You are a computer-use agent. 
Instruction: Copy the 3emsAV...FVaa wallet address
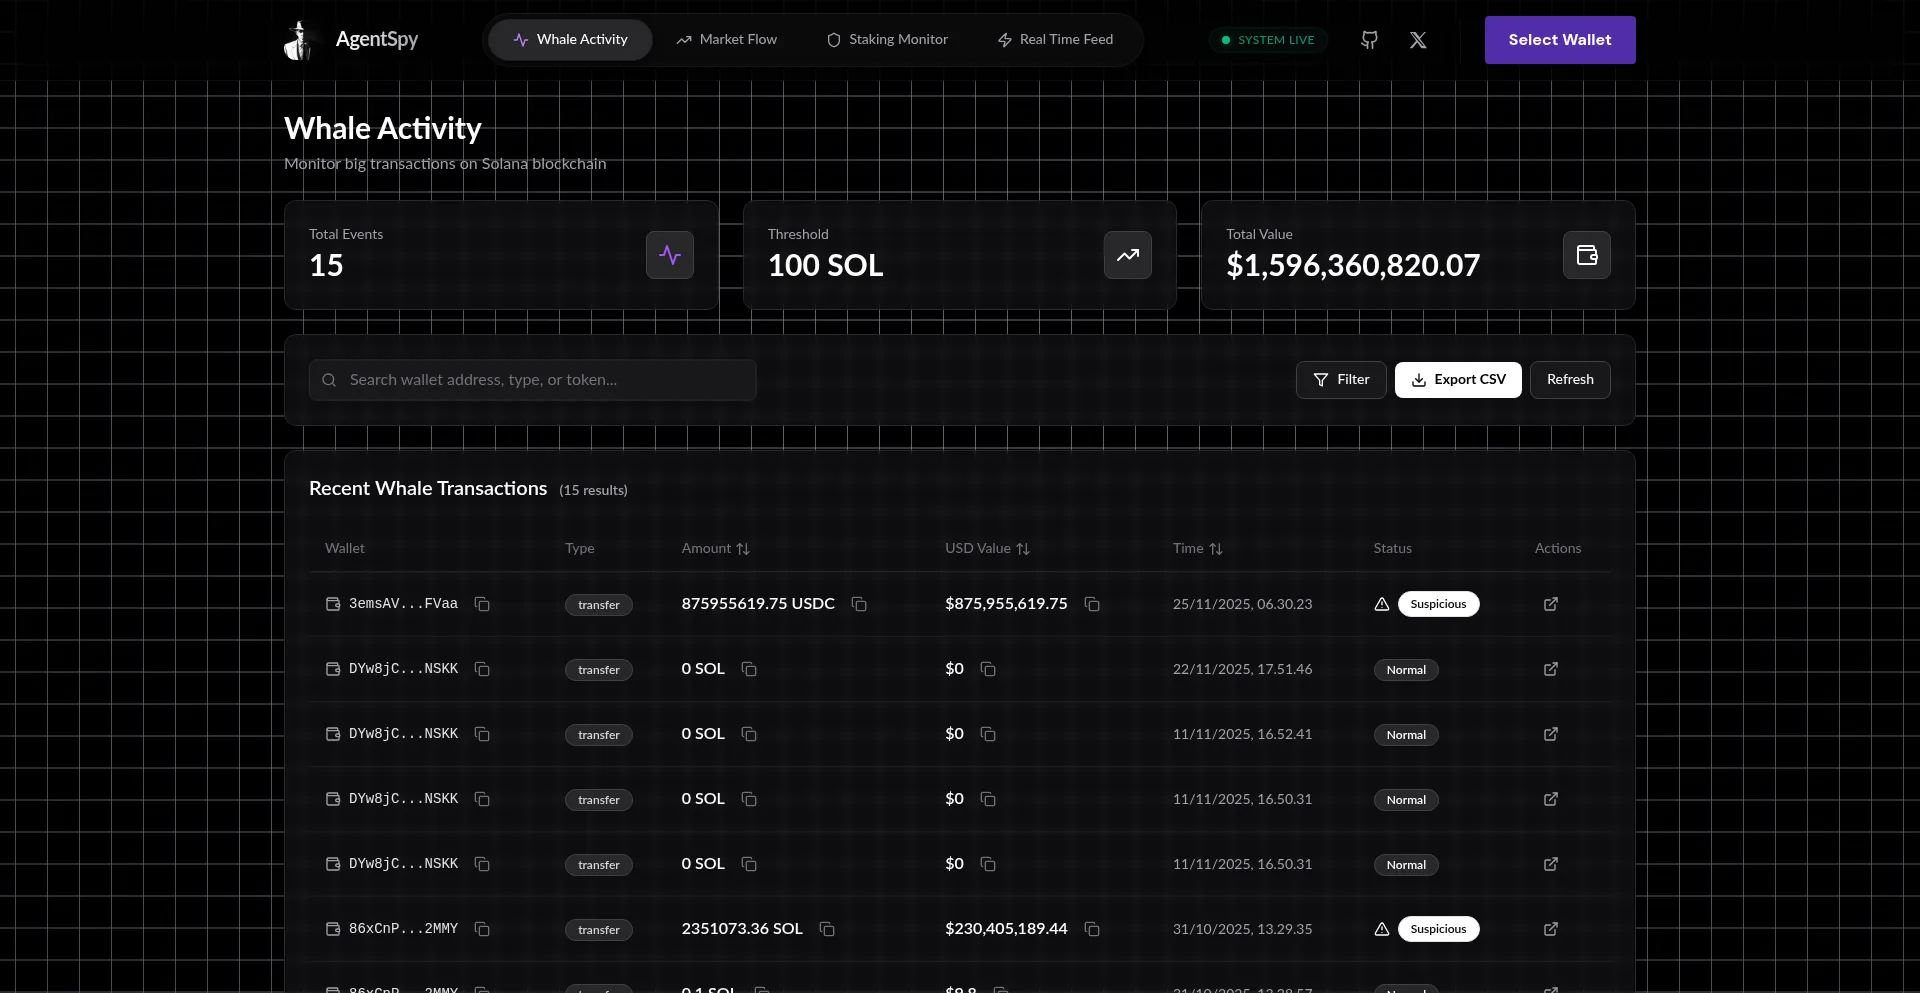(482, 604)
